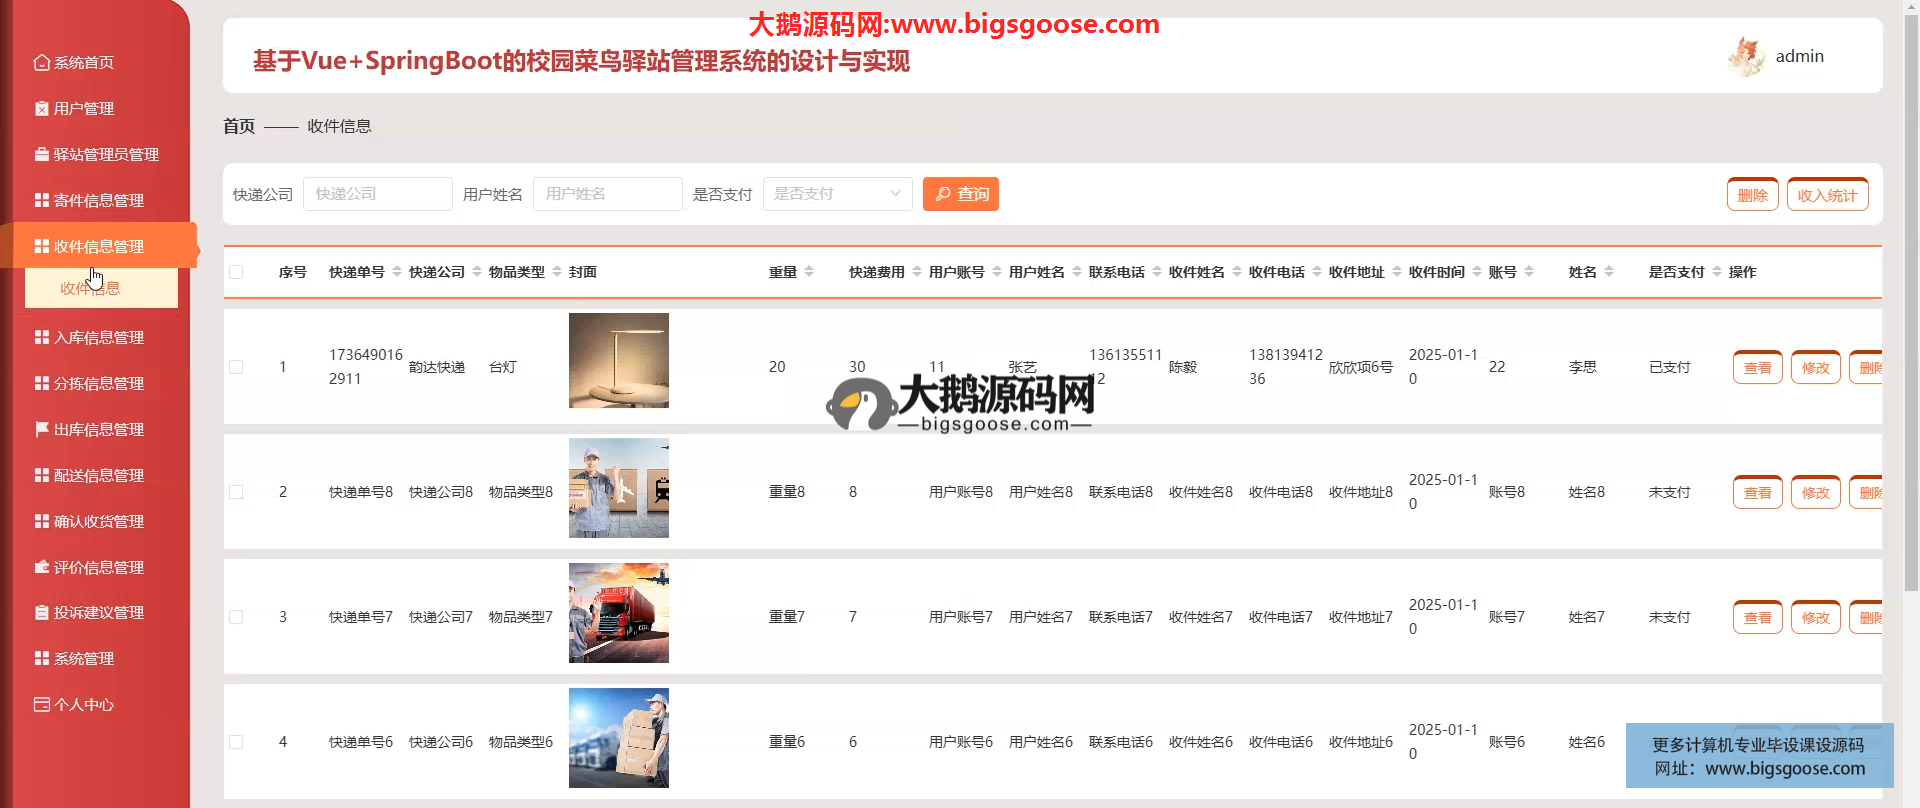Click the 评价信息管理 sidebar icon

point(41,568)
